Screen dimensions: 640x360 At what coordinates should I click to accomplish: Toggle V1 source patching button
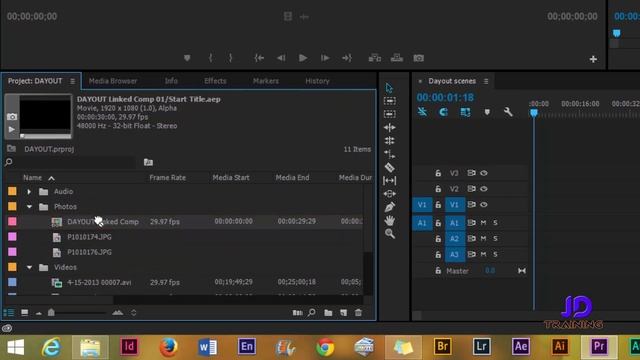pyautogui.click(x=422, y=204)
